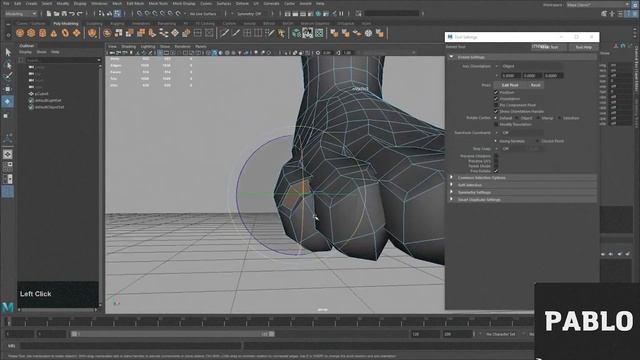Enable the Pin Component Pivot checkbox
This screenshot has width=640, height=360.
click(496, 105)
